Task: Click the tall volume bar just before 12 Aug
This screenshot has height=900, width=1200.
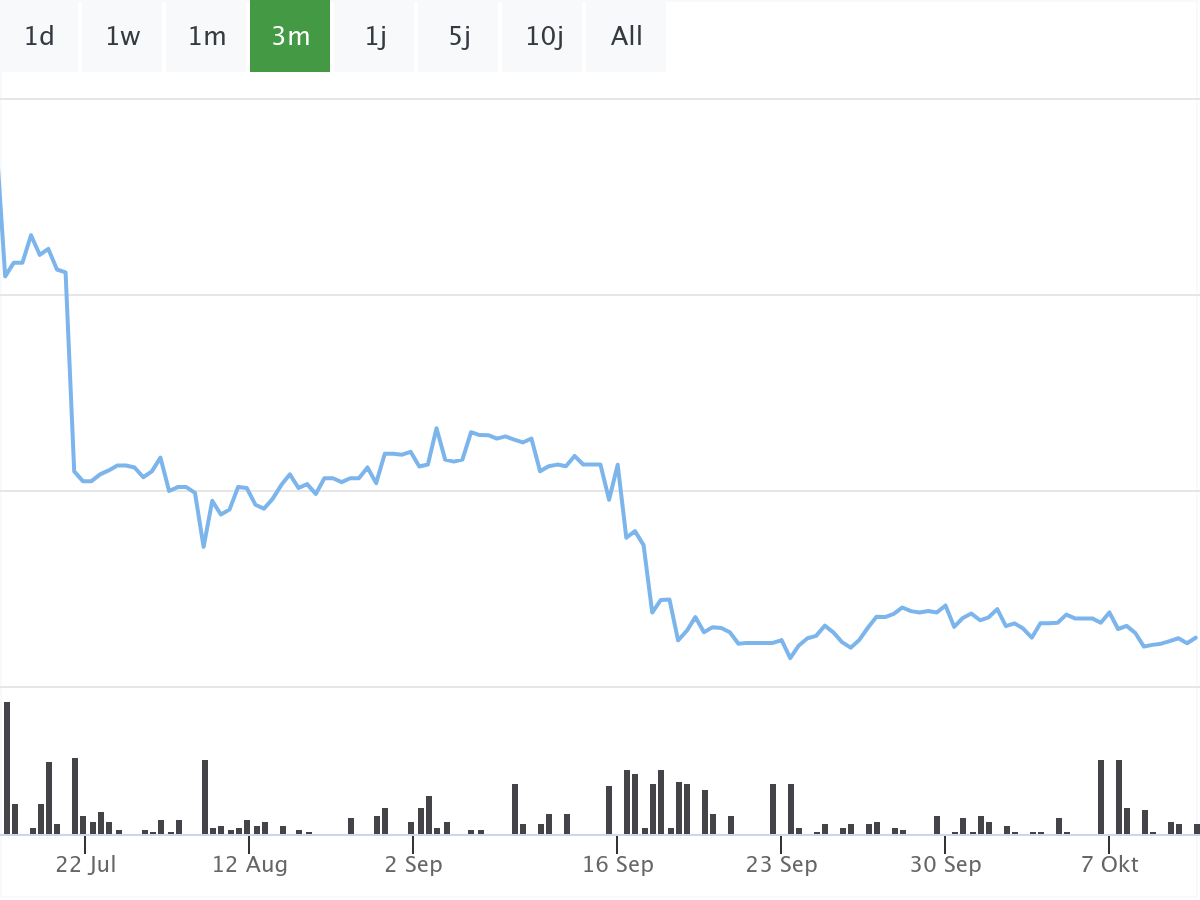Action: click(205, 797)
